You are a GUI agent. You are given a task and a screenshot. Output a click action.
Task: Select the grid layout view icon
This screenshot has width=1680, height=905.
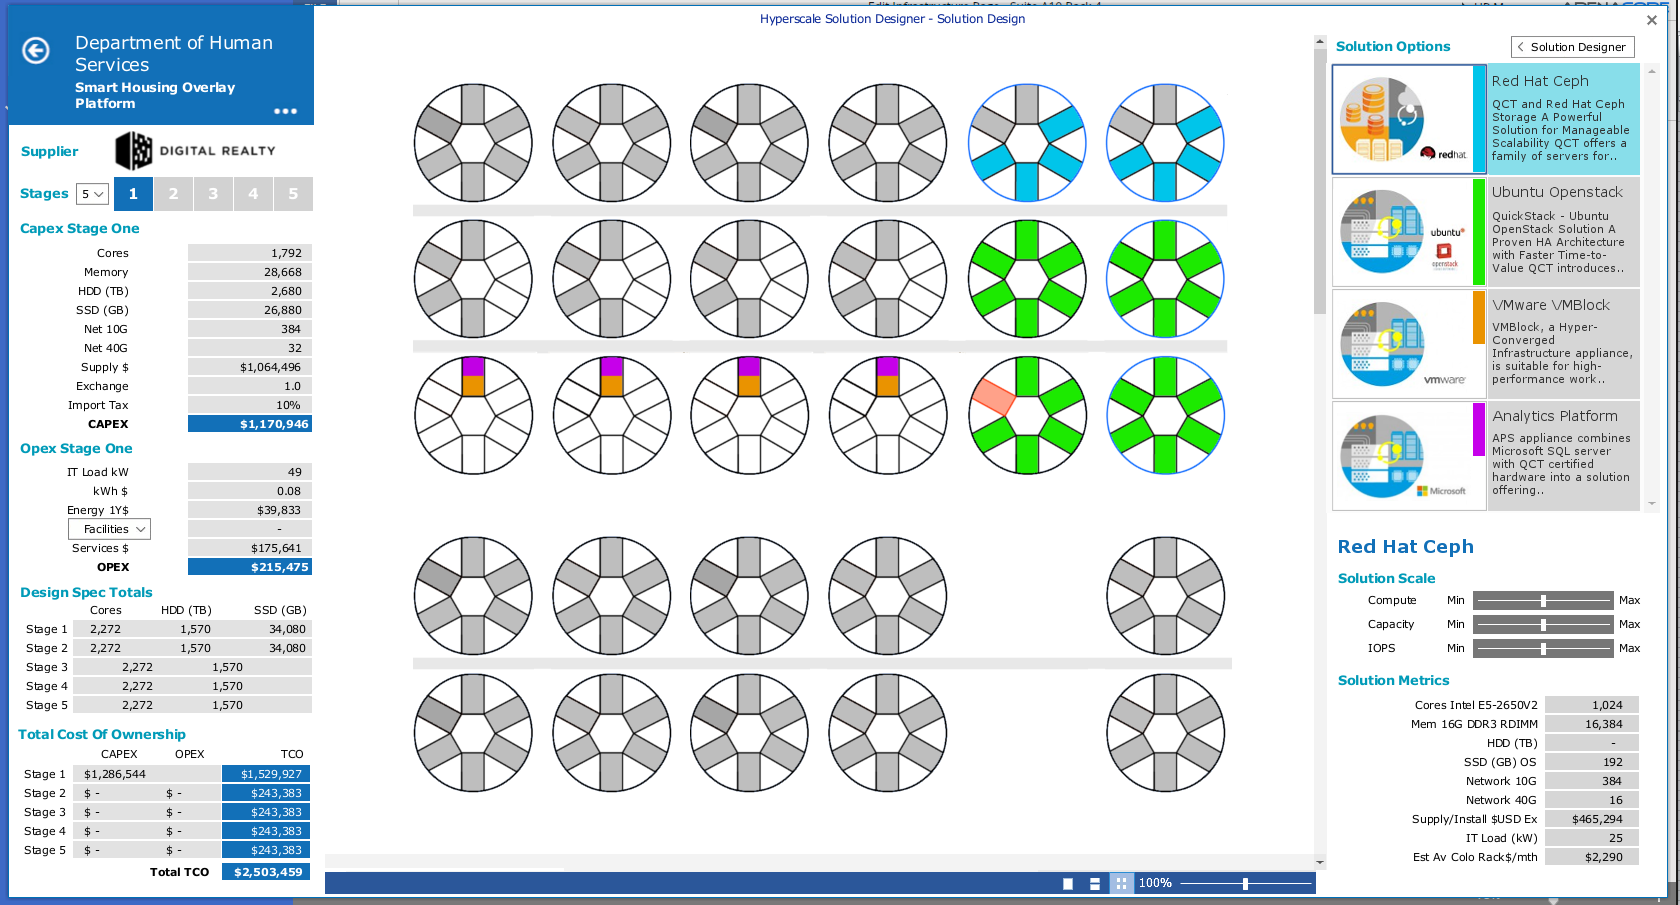(x=1121, y=884)
